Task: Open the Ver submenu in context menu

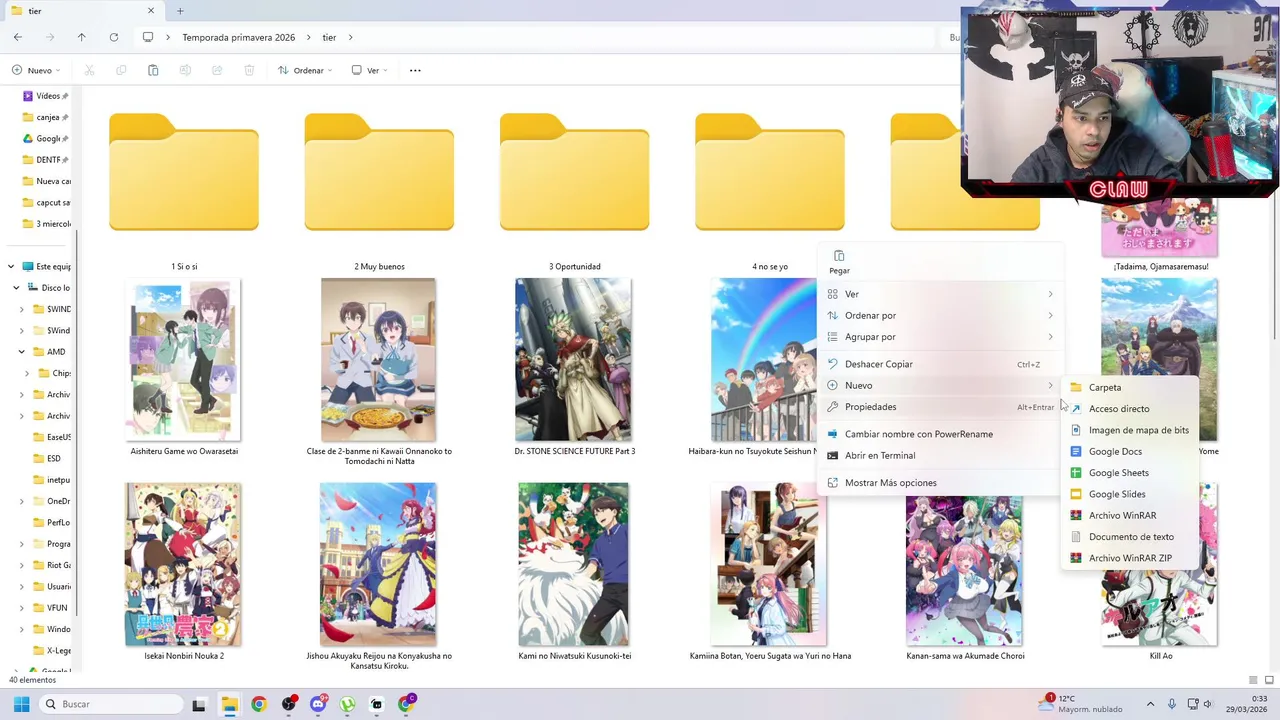Action: 940,294
